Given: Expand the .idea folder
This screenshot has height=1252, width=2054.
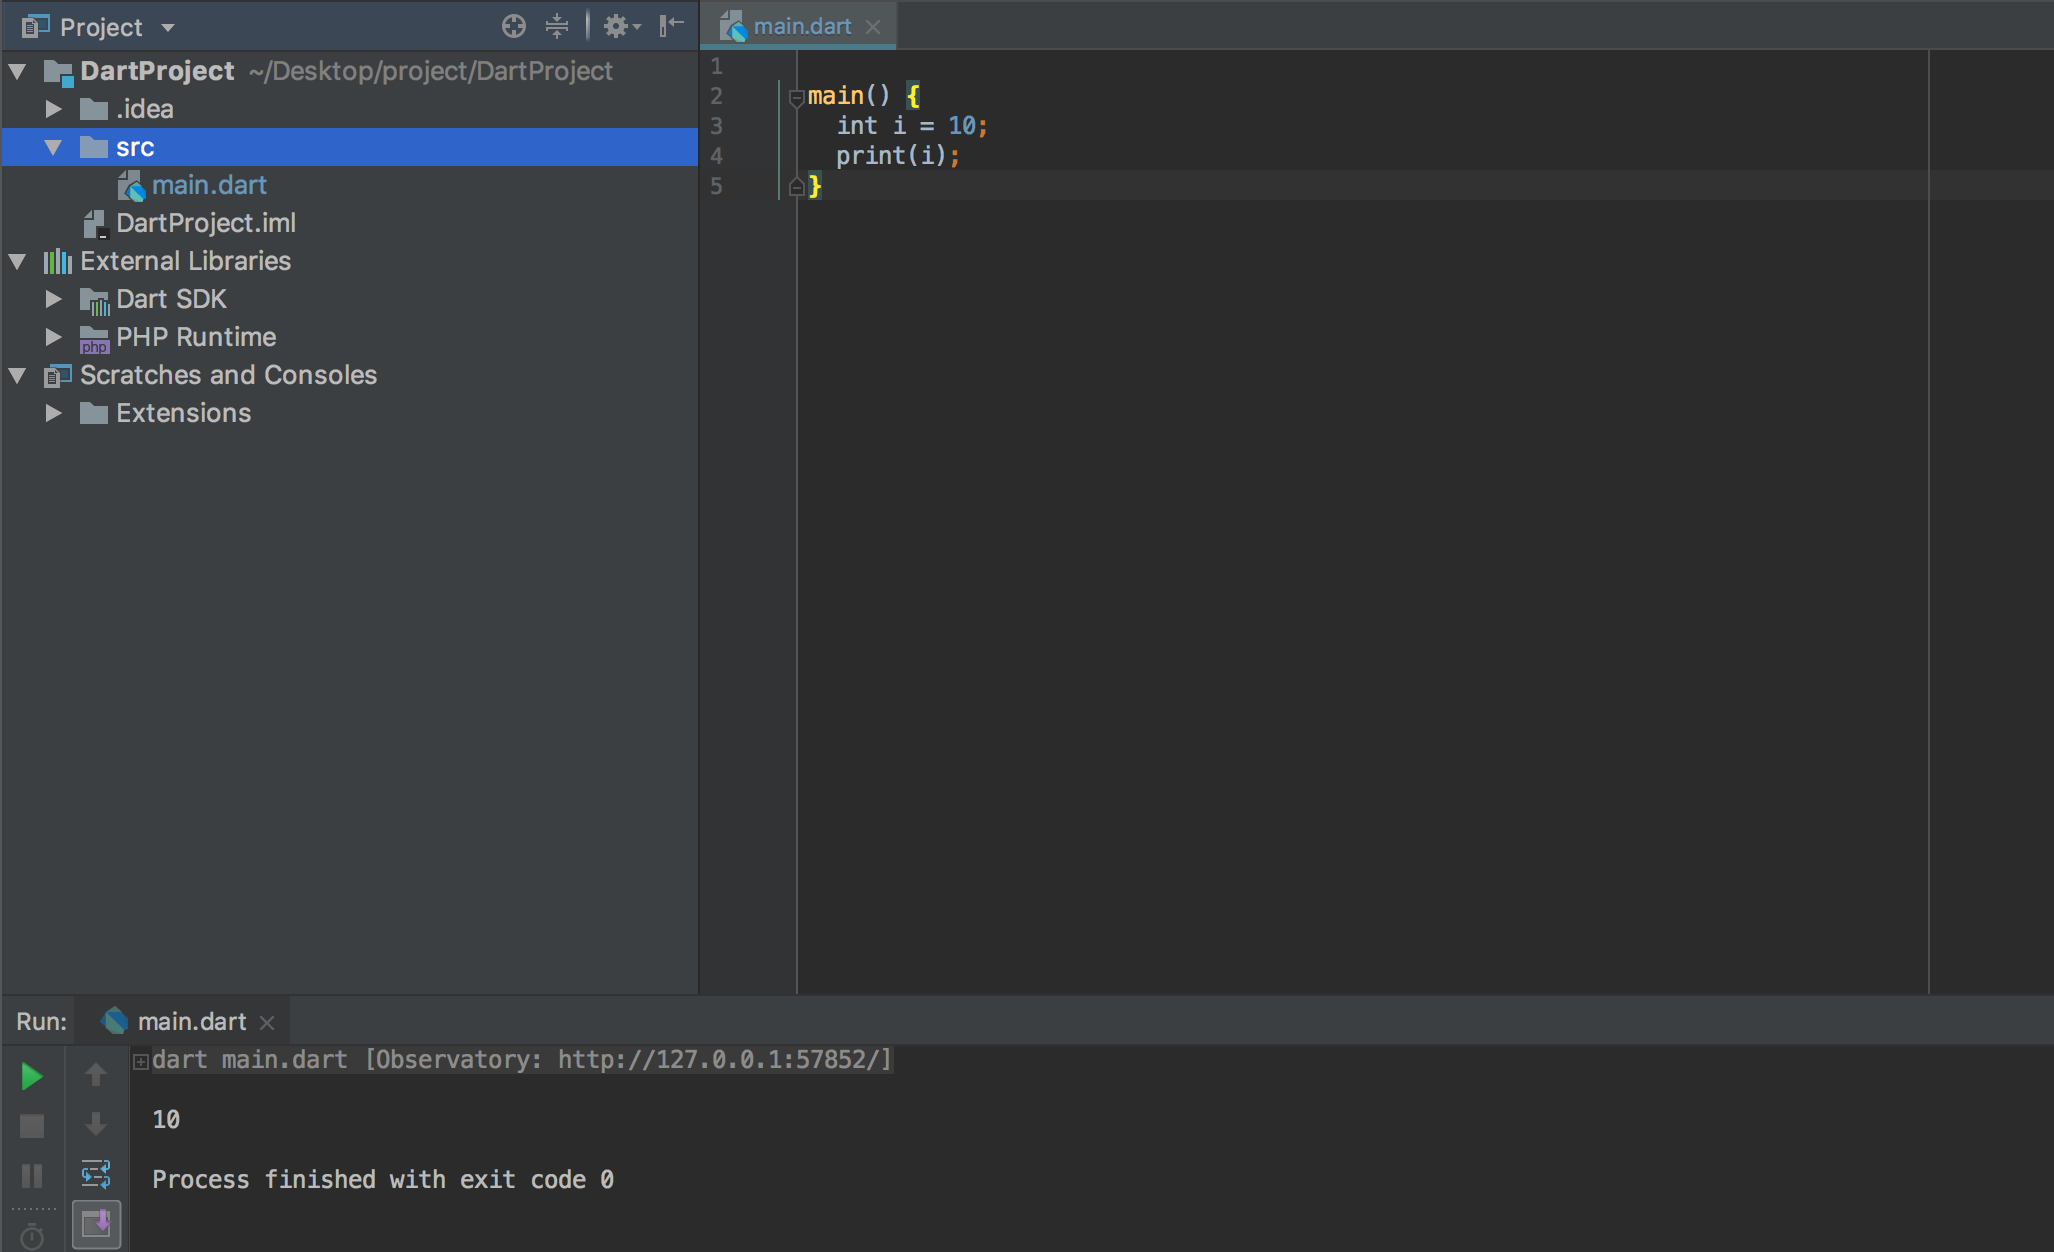Looking at the screenshot, I should [54, 109].
